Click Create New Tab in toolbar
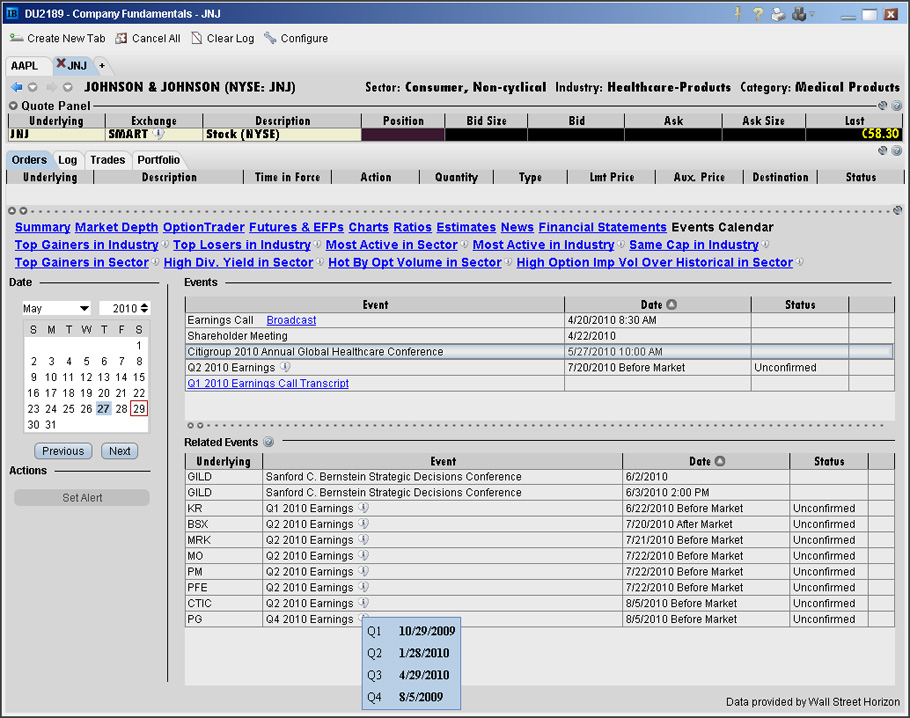 tap(57, 38)
